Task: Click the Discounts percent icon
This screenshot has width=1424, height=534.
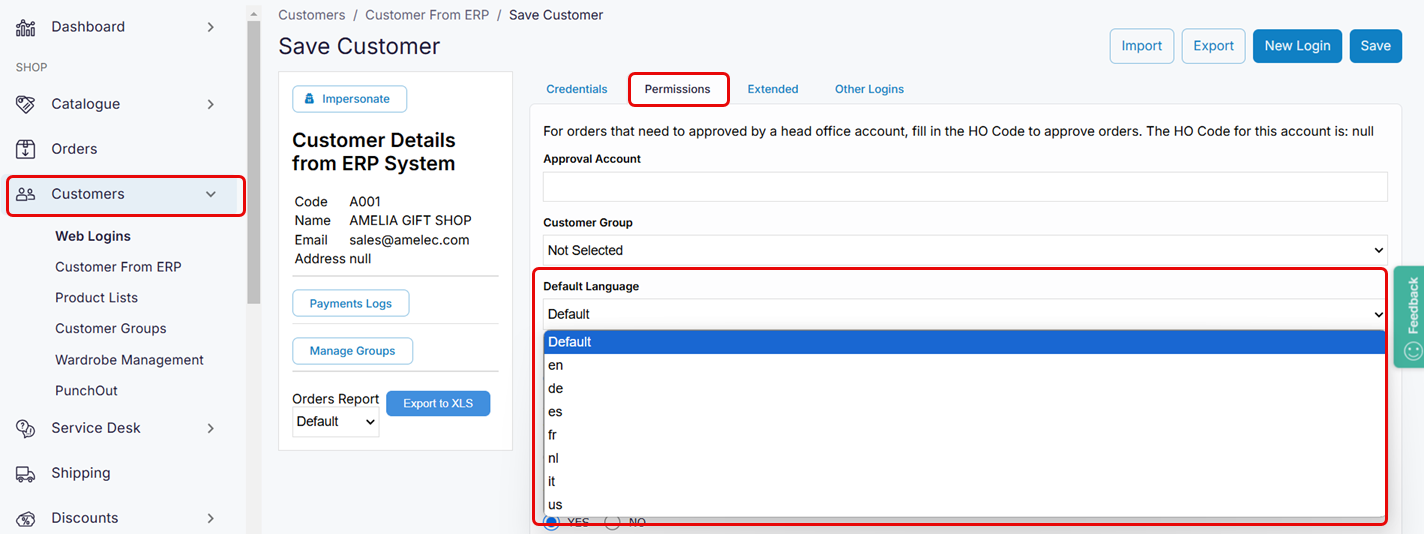Action: (26, 518)
